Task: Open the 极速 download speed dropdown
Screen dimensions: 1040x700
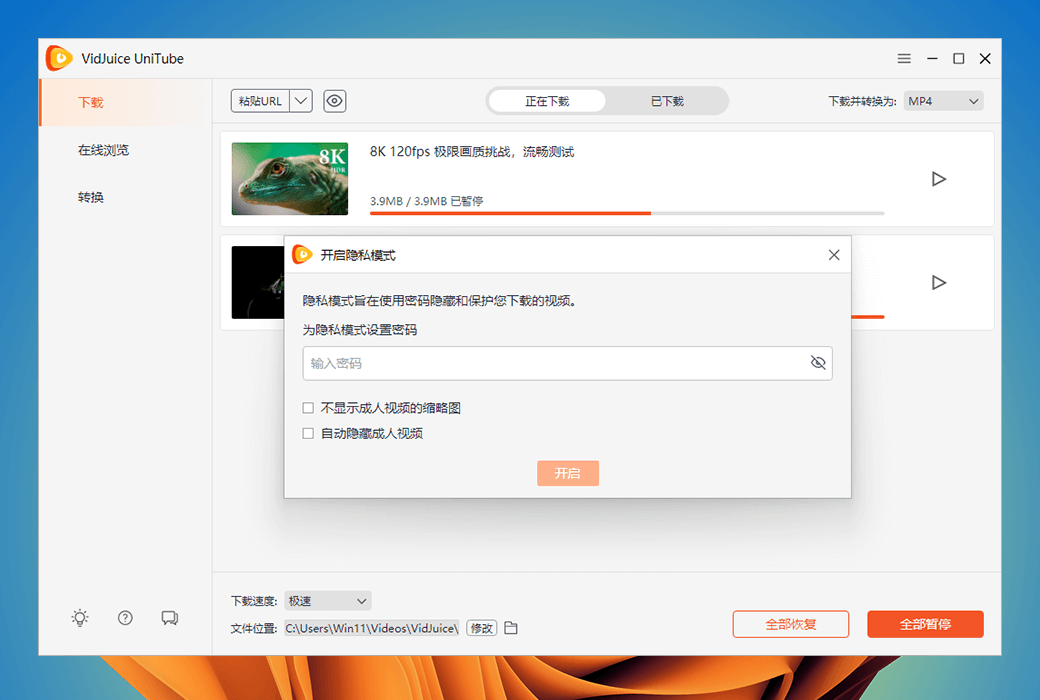Action: [x=328, y=600]
